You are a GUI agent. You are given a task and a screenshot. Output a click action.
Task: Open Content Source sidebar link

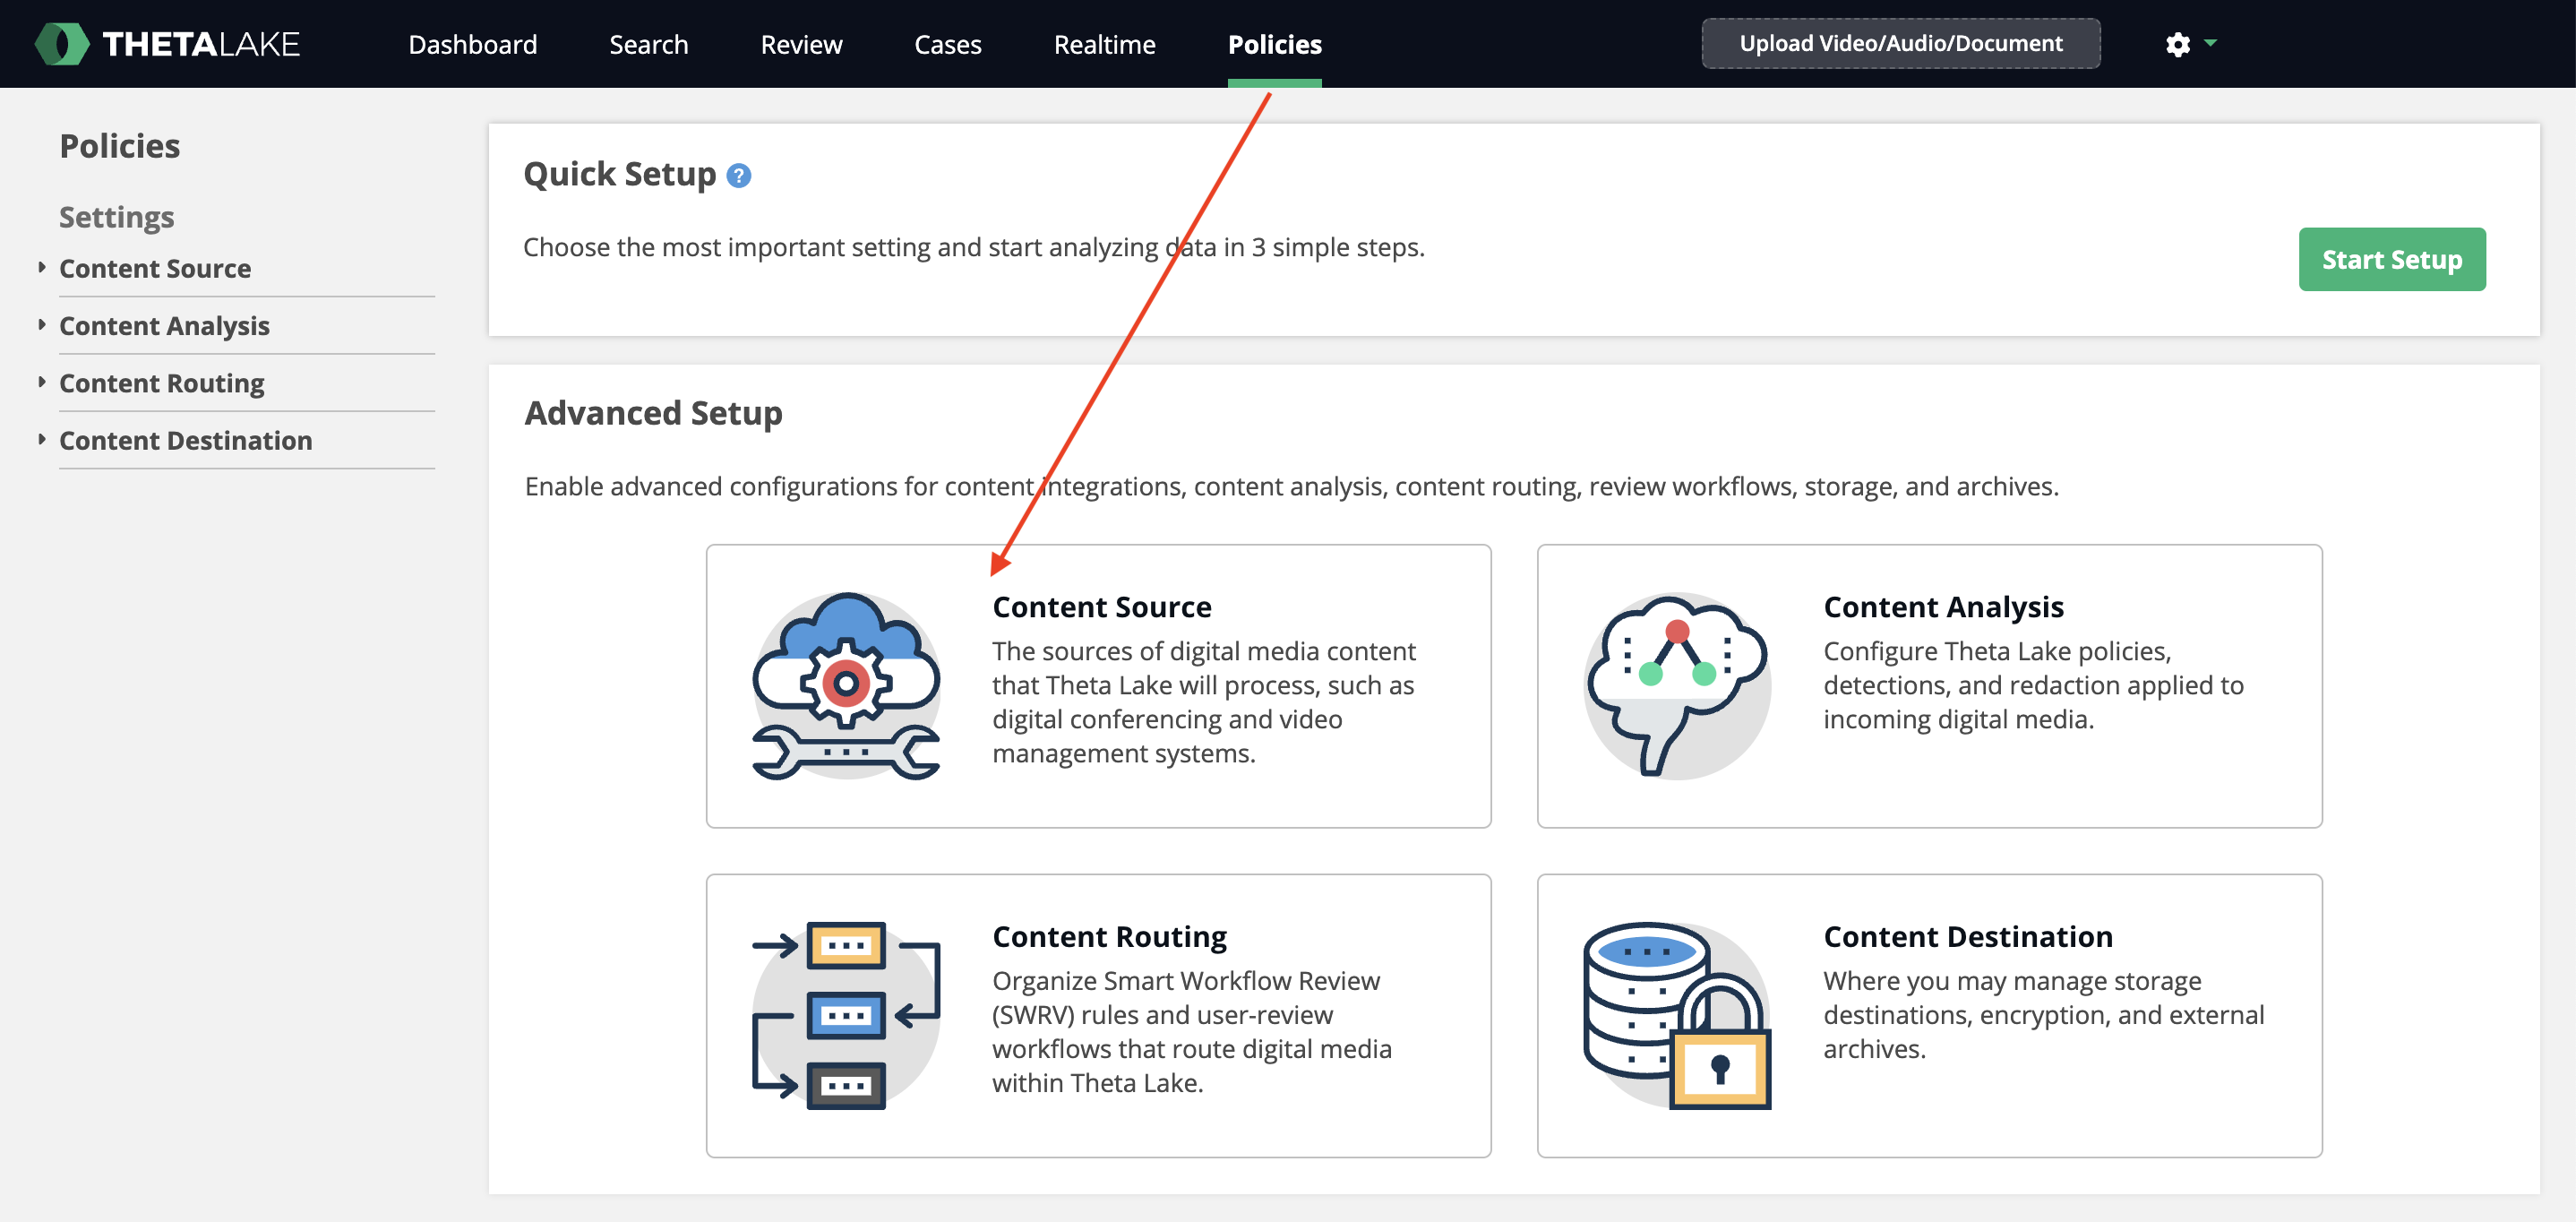point(155,268)
